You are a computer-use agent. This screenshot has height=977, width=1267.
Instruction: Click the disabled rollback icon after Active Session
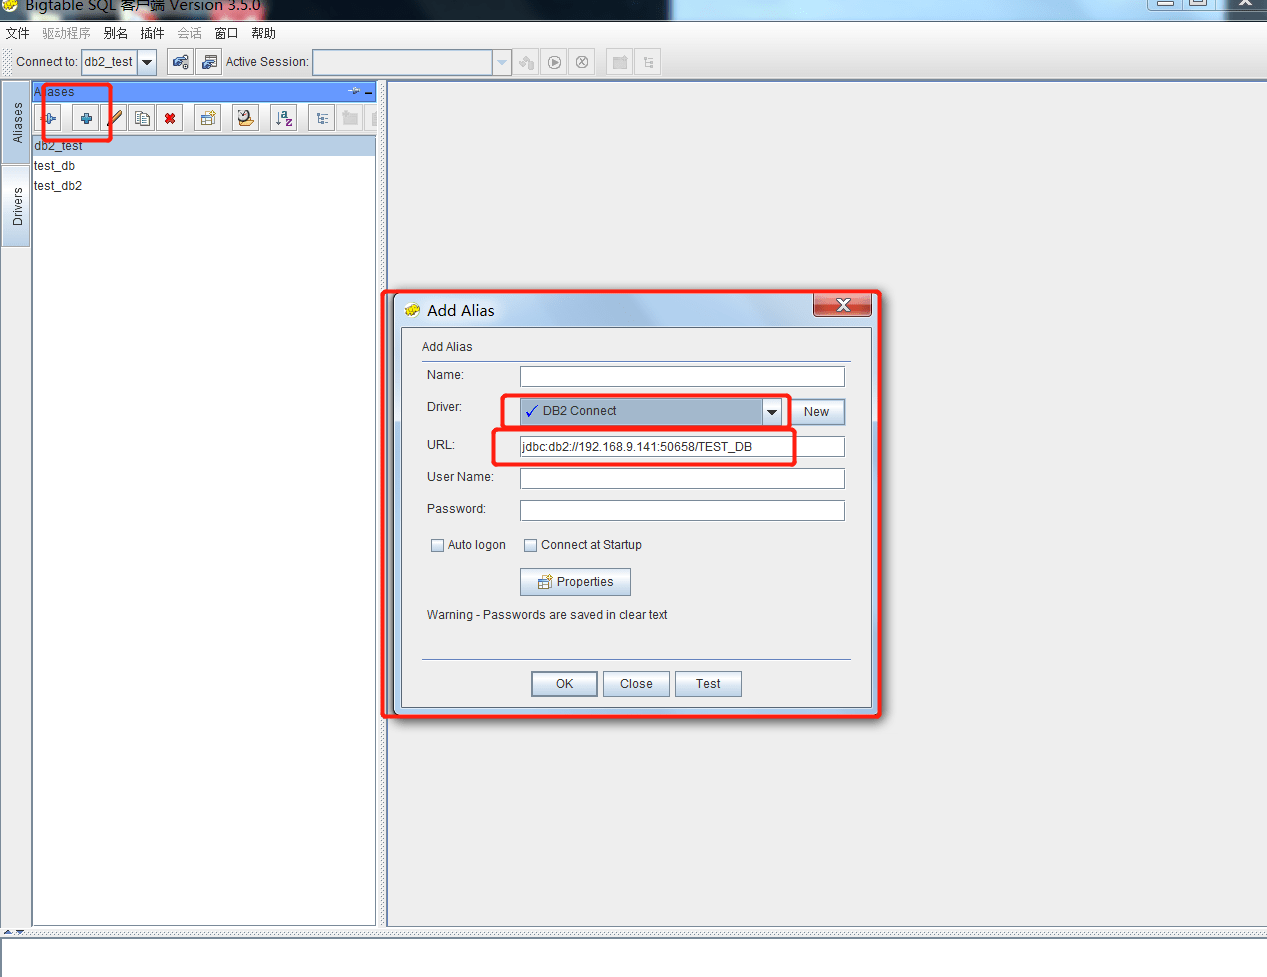(x=527, y=62)
